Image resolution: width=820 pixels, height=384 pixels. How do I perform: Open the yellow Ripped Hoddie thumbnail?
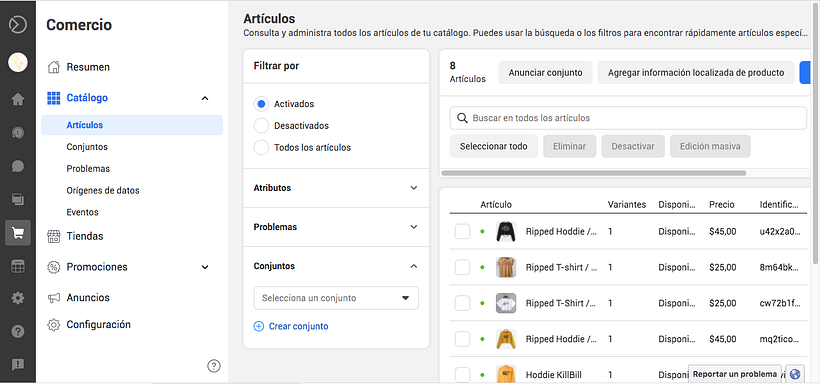(506, 339)
